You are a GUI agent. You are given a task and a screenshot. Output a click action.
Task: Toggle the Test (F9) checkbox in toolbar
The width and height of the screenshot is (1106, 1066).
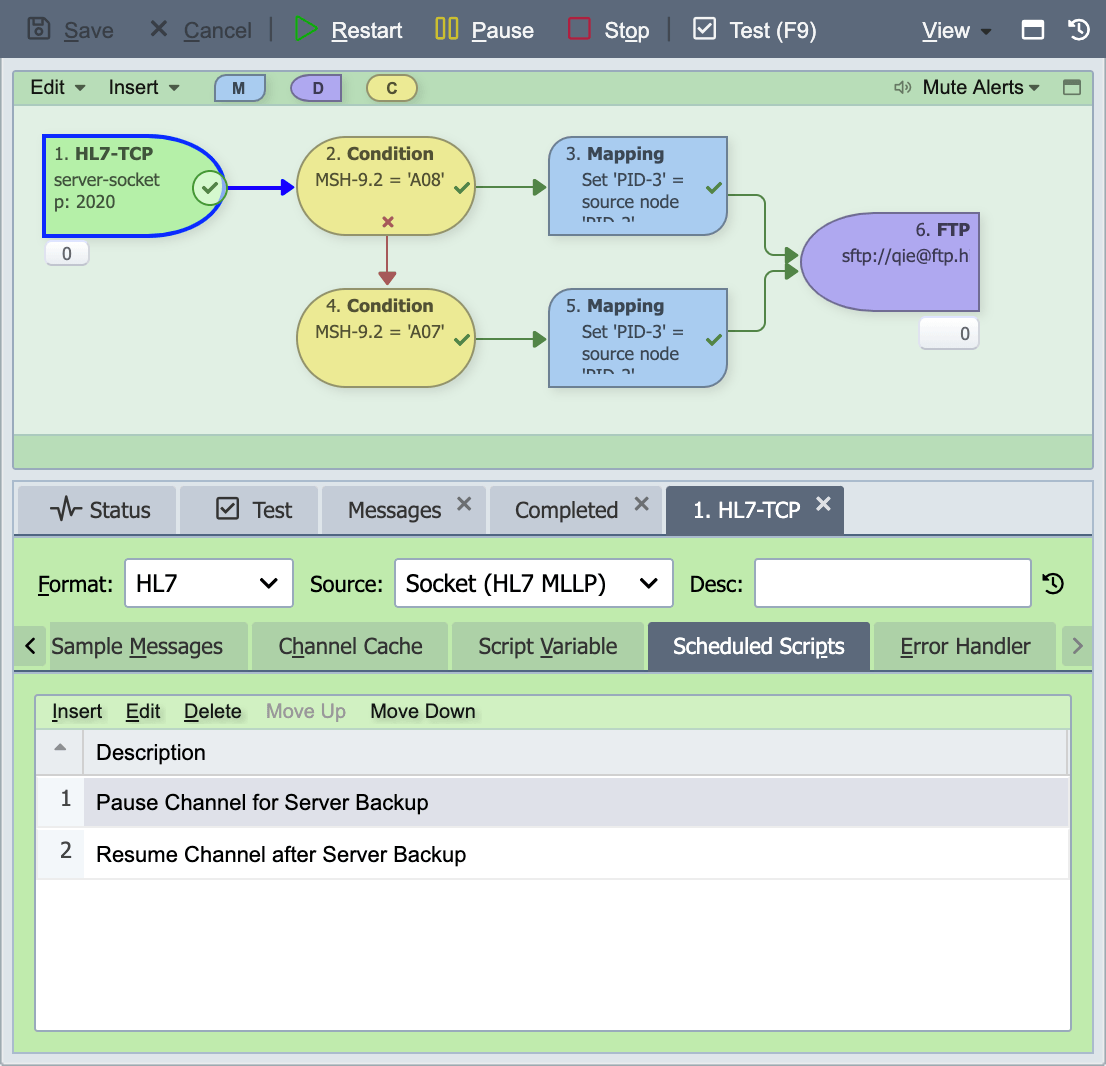point(704,29)
